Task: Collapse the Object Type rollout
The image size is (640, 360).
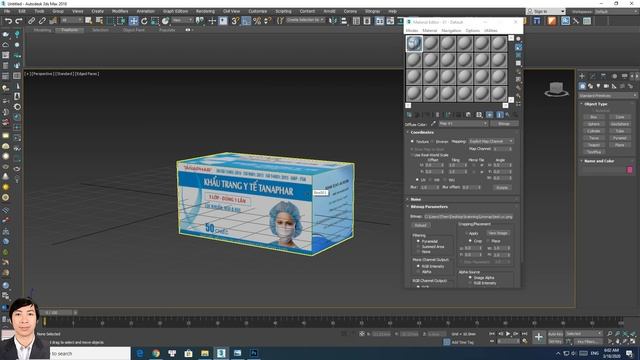Action: pyautogui.click(x=595, y=104)
